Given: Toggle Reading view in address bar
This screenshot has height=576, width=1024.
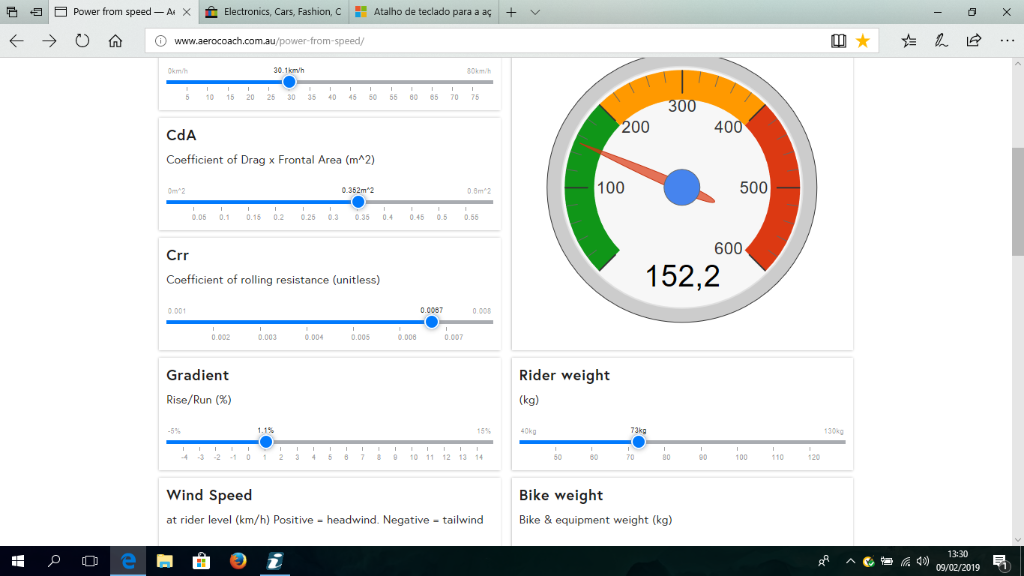Looking at the screenshot, I should pos(838,41).
